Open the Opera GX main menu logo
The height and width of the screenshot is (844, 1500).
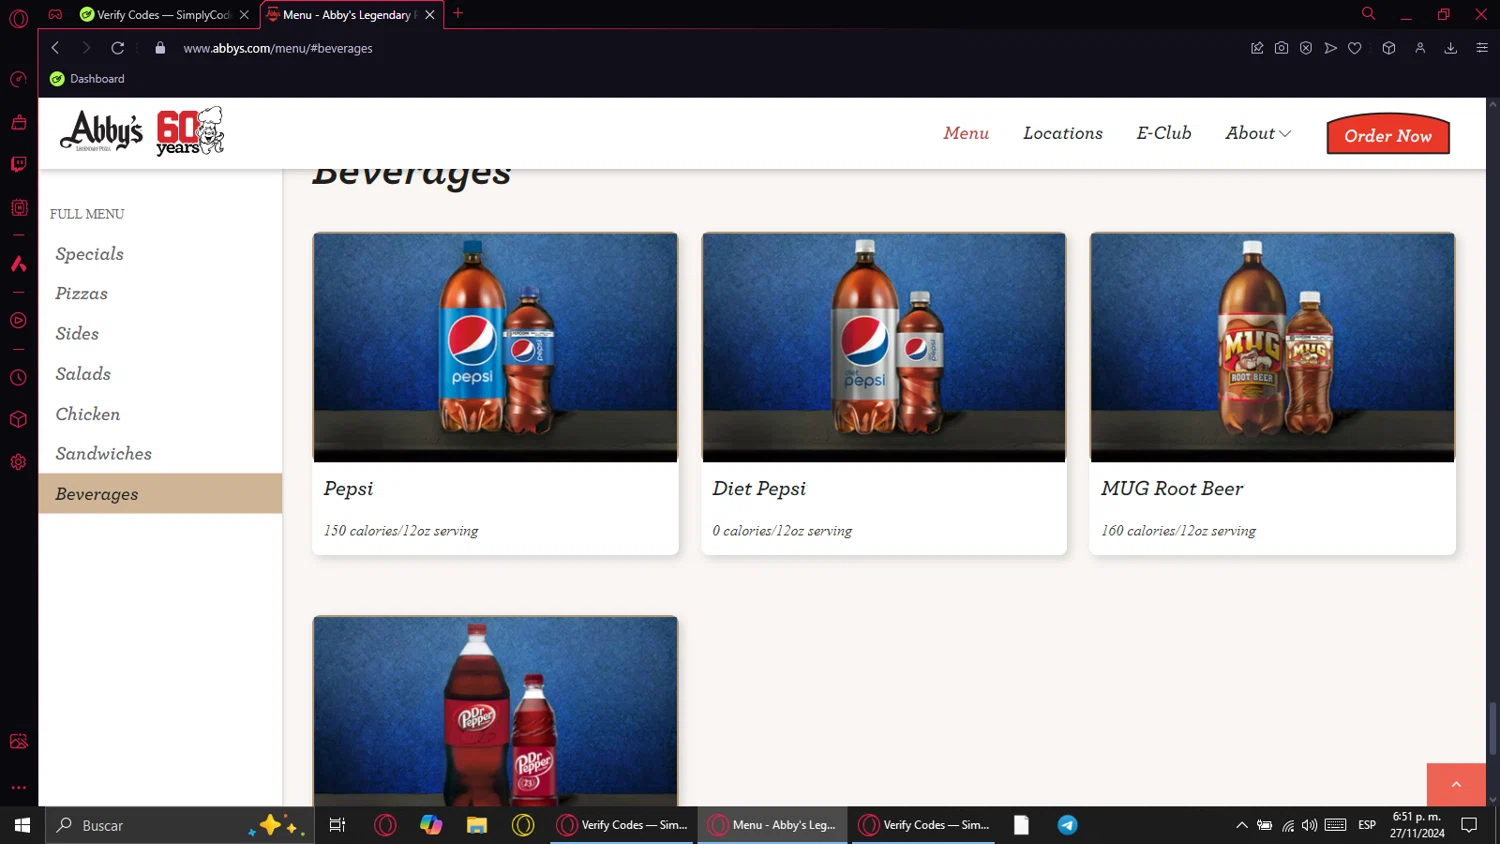tap(18, 18)
